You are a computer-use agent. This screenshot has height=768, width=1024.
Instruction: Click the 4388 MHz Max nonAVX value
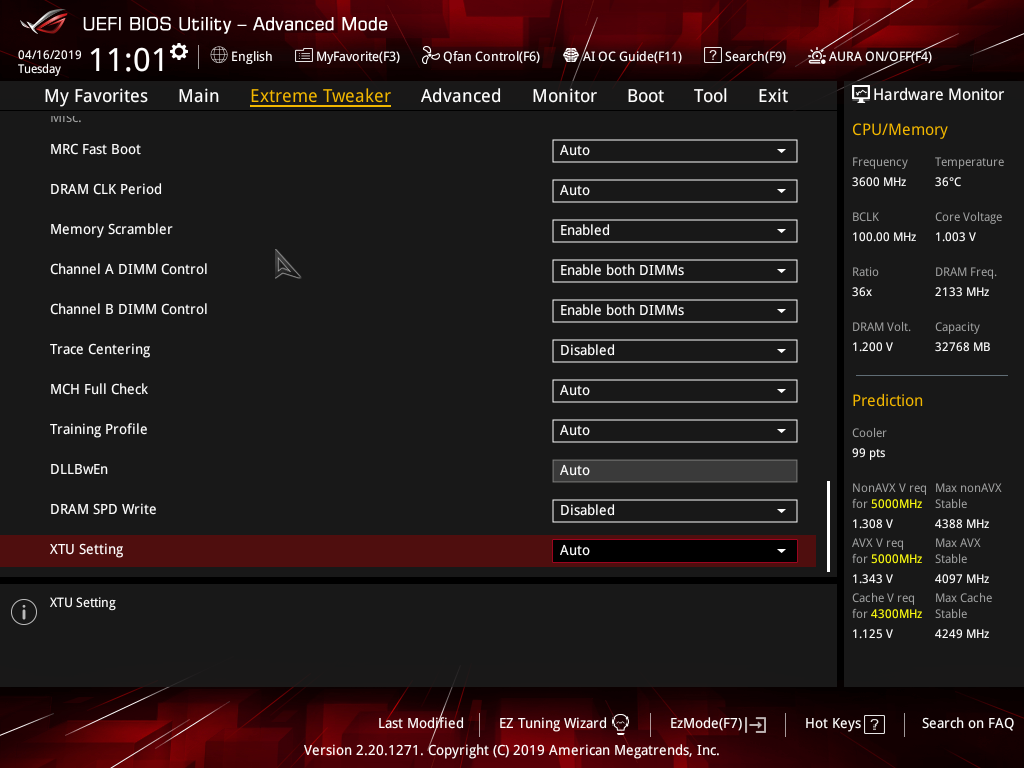961,524
